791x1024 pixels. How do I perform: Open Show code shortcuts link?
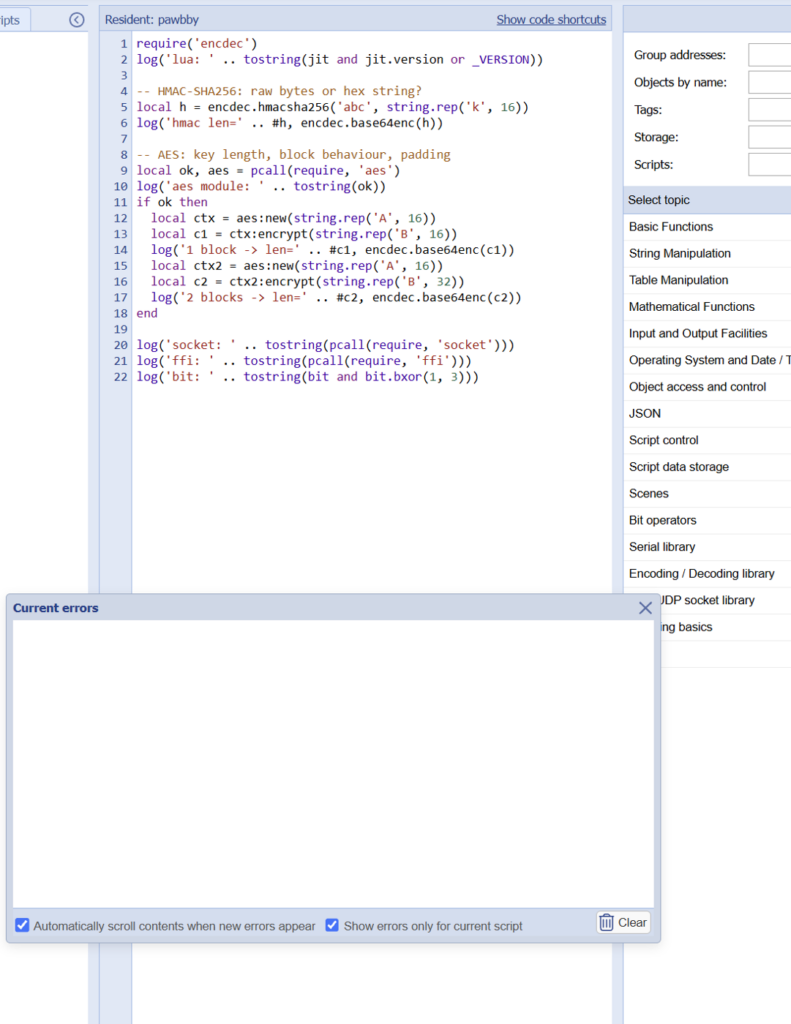click(551, 20)
